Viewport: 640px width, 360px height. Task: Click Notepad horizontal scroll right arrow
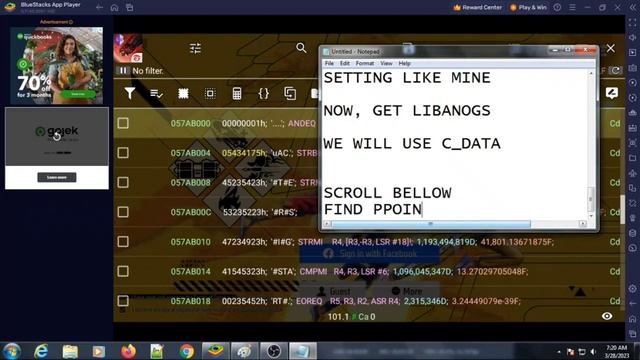coord(582,224)
